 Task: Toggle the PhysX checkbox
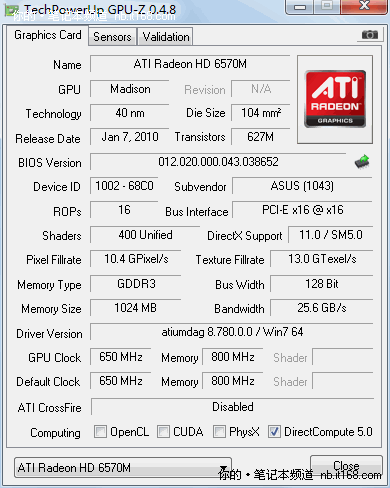click(x=219, y=432)
